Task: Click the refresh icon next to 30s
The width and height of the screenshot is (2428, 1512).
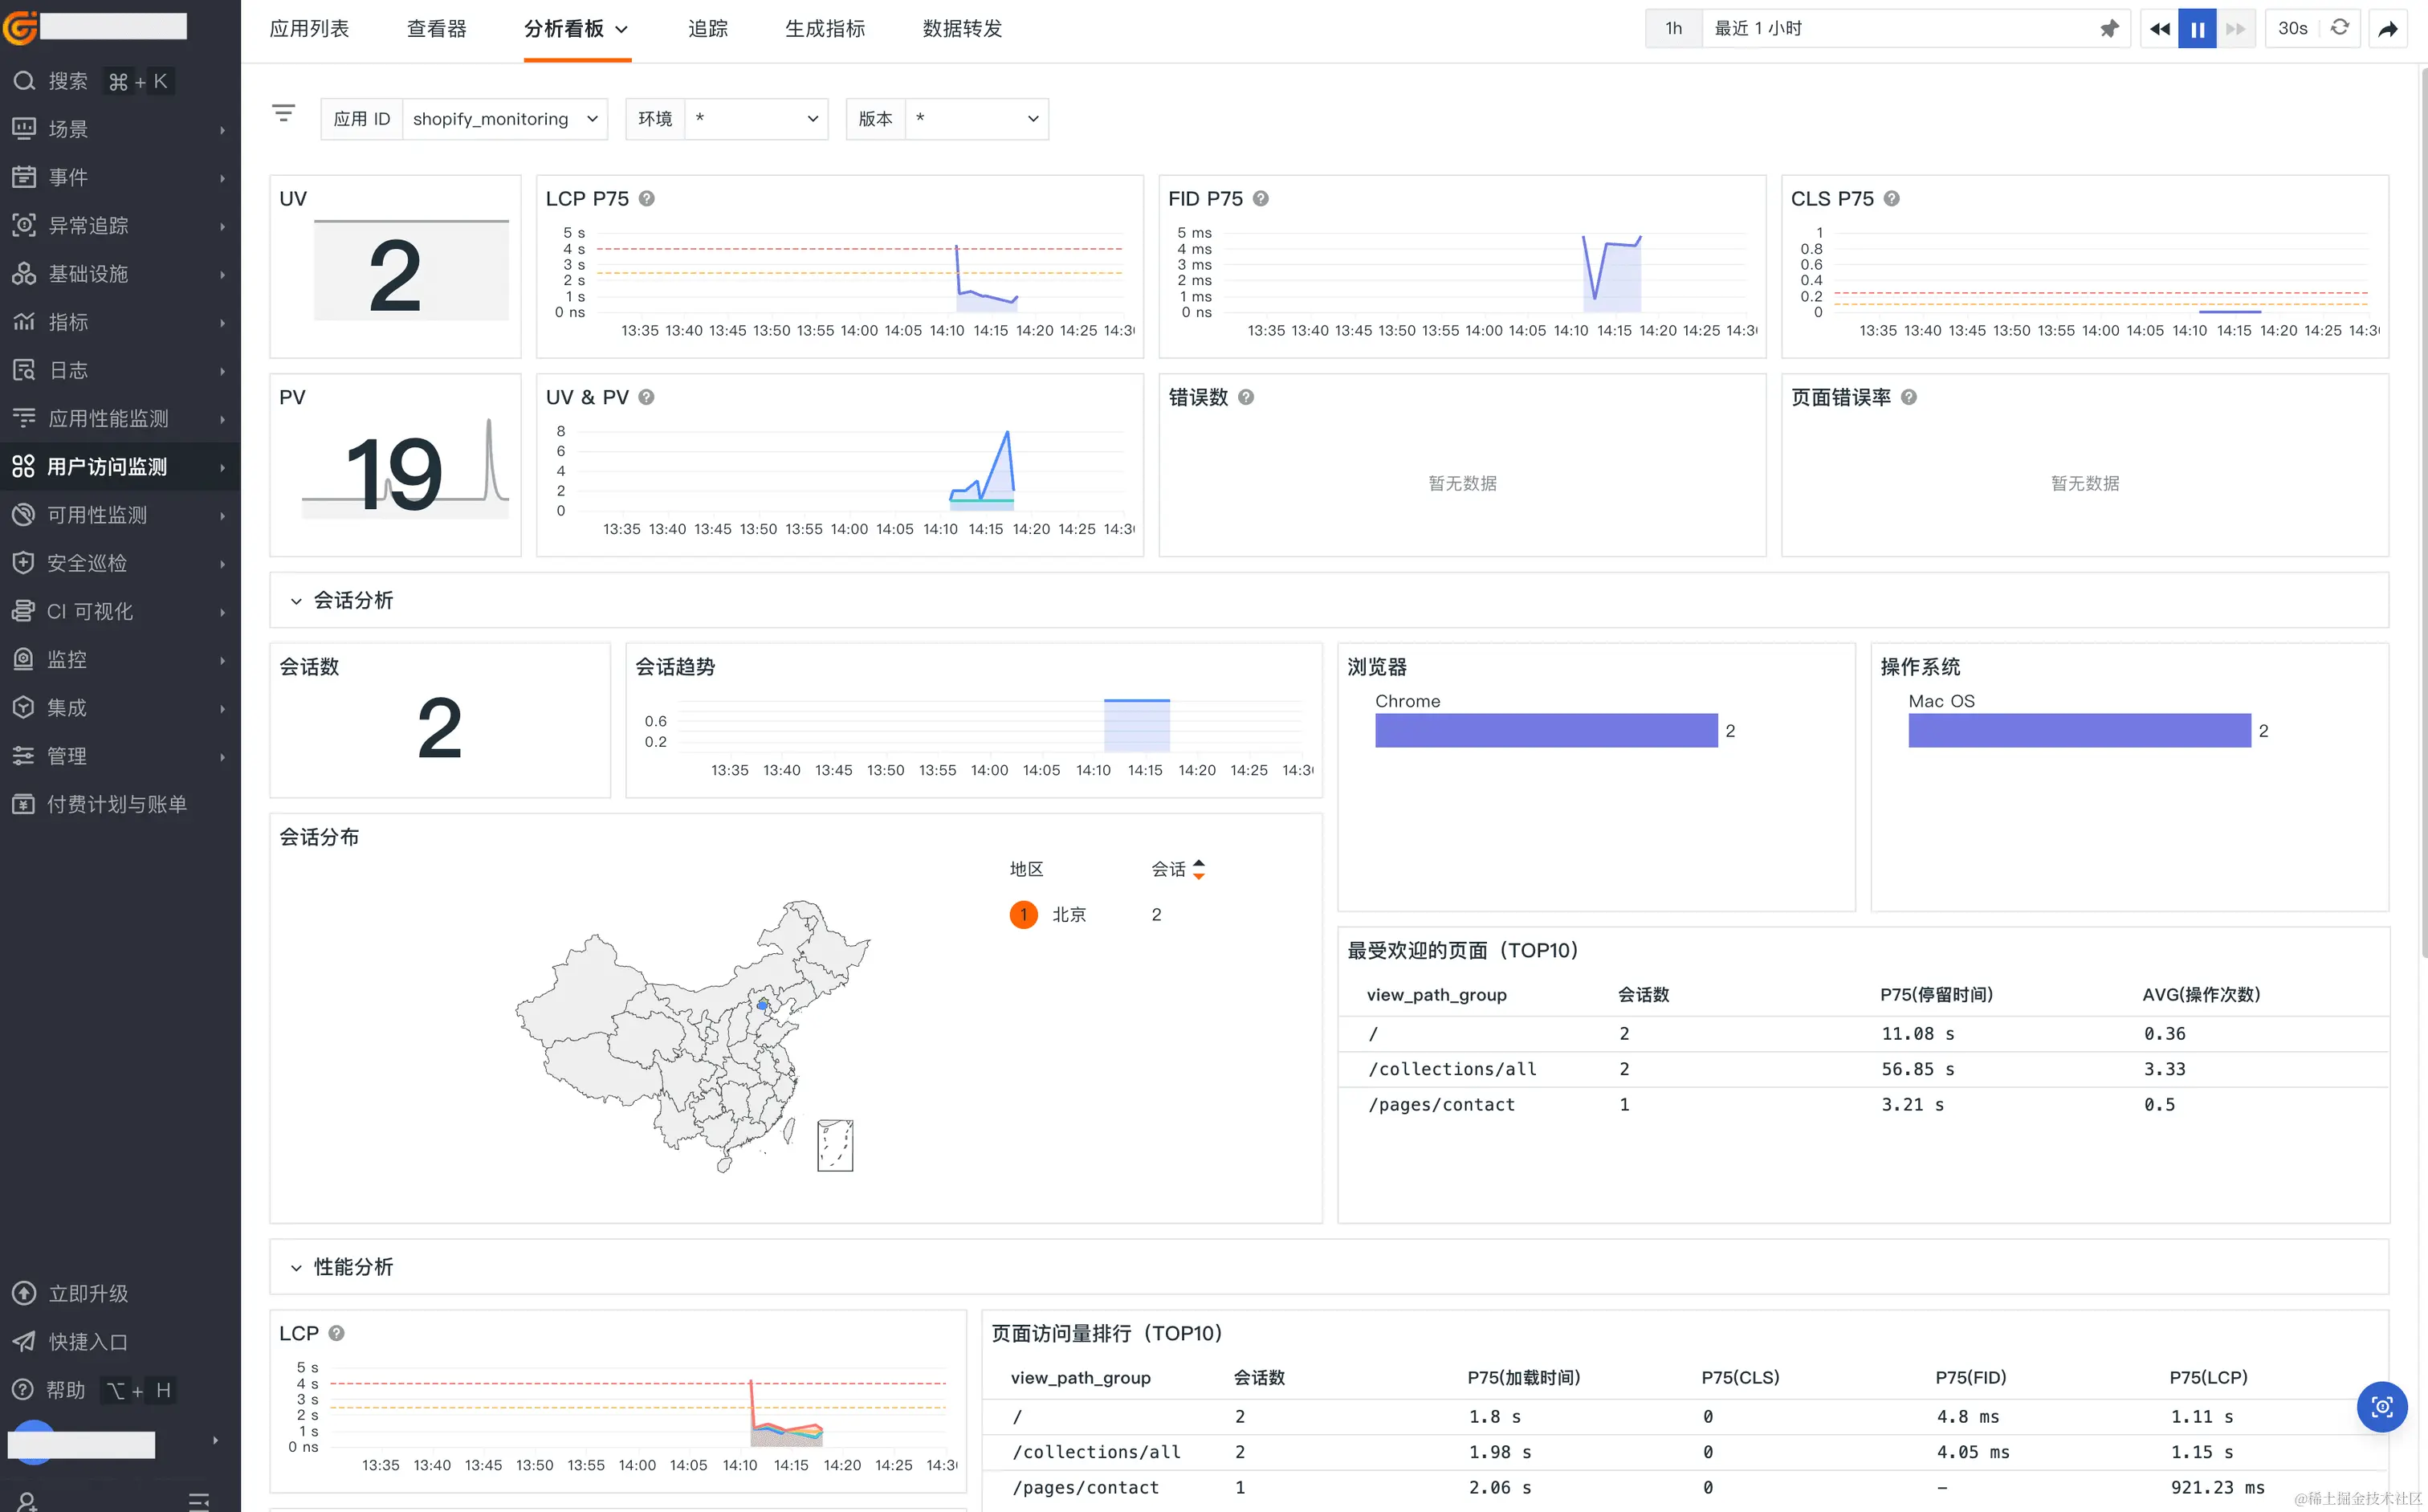Action: [x=2339, y=28]
